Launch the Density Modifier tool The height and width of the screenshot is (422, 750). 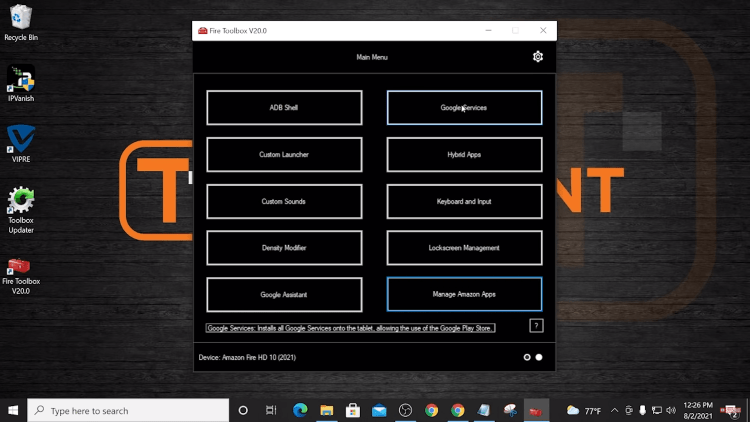(284, 248)
